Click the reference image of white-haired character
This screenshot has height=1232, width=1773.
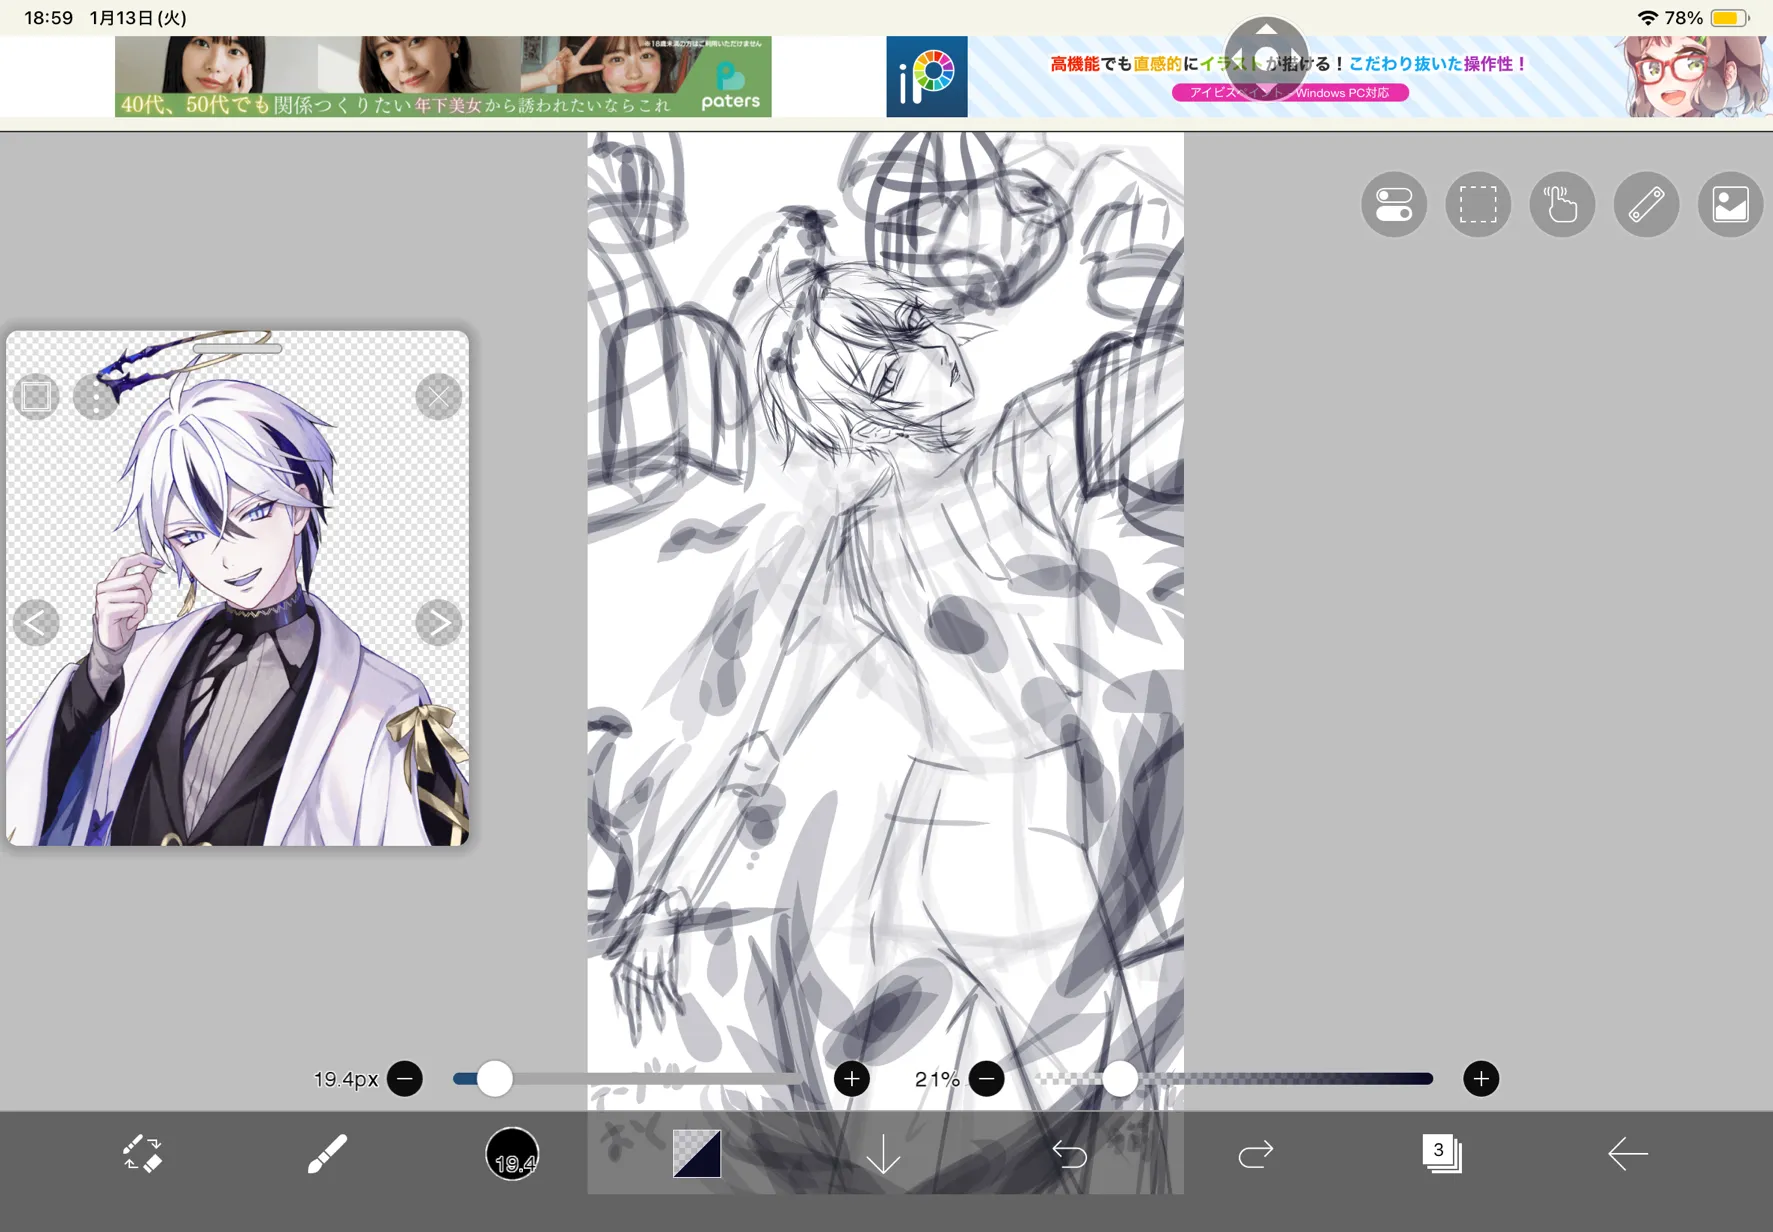(x=237, y=588)
